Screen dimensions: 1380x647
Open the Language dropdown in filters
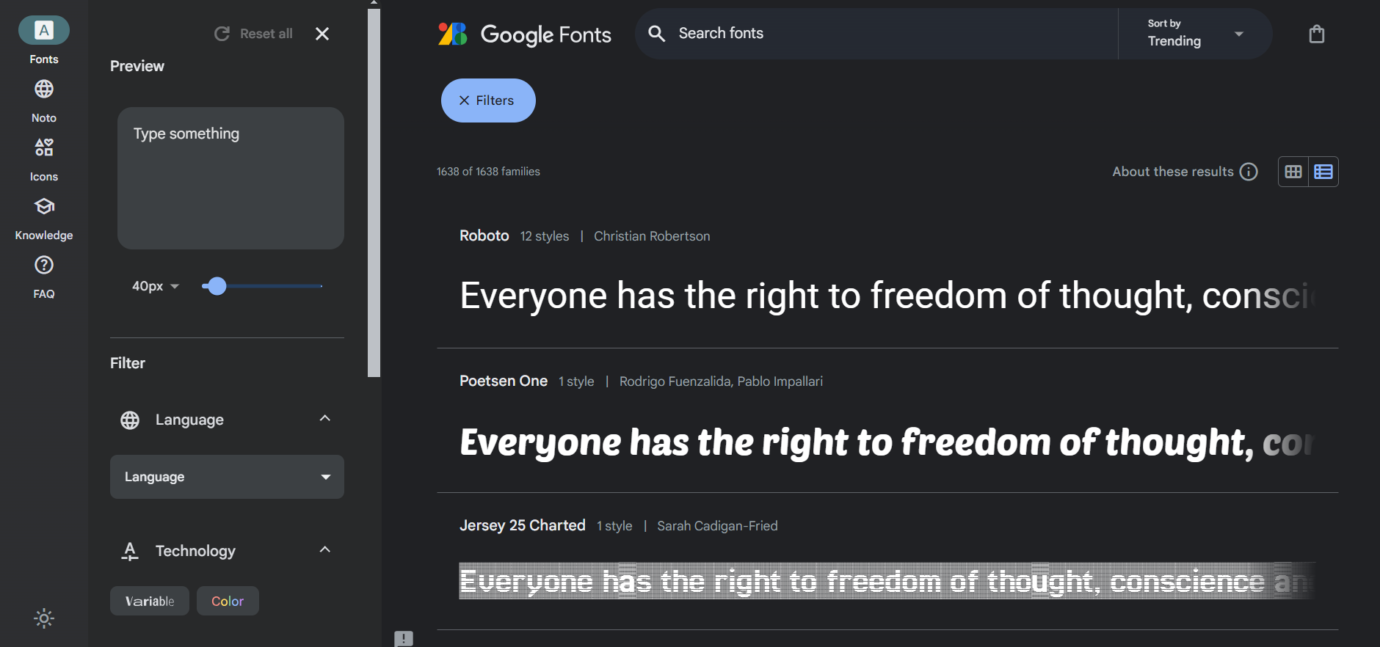pyautogui.click(x=227, y=477)
